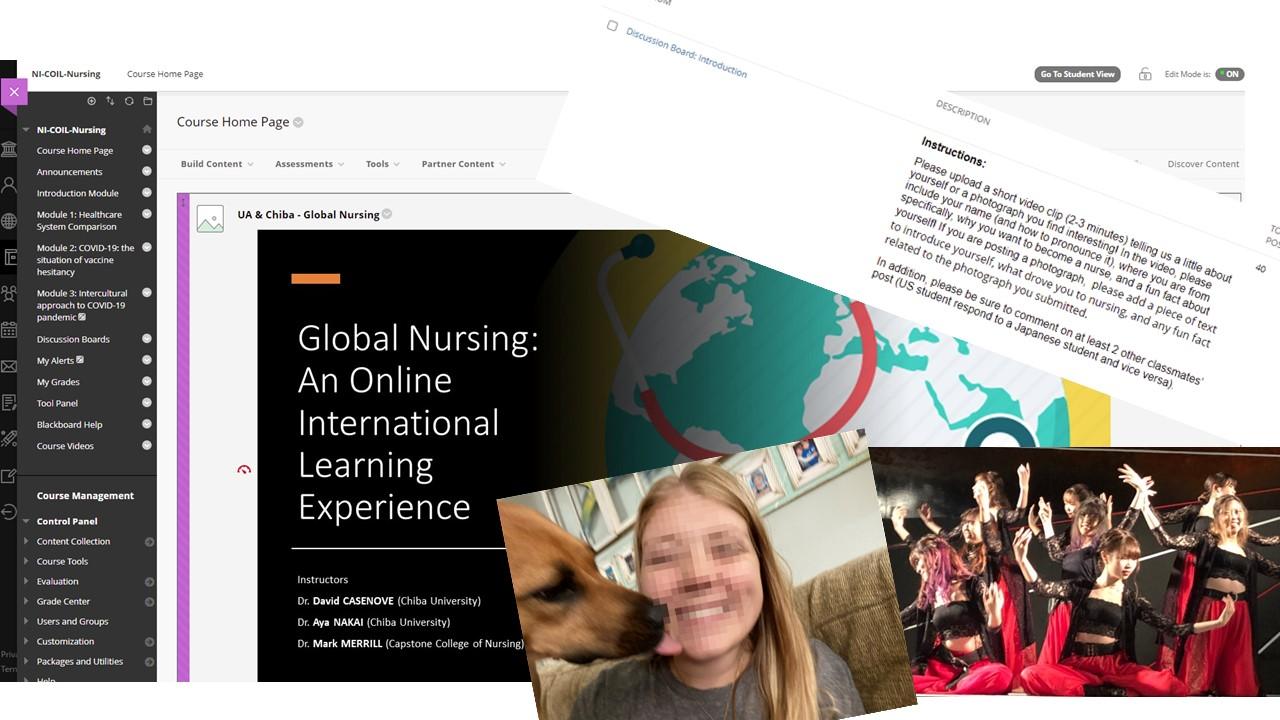Click the reorder menu items arrows icon

click(x=110, y=101)
